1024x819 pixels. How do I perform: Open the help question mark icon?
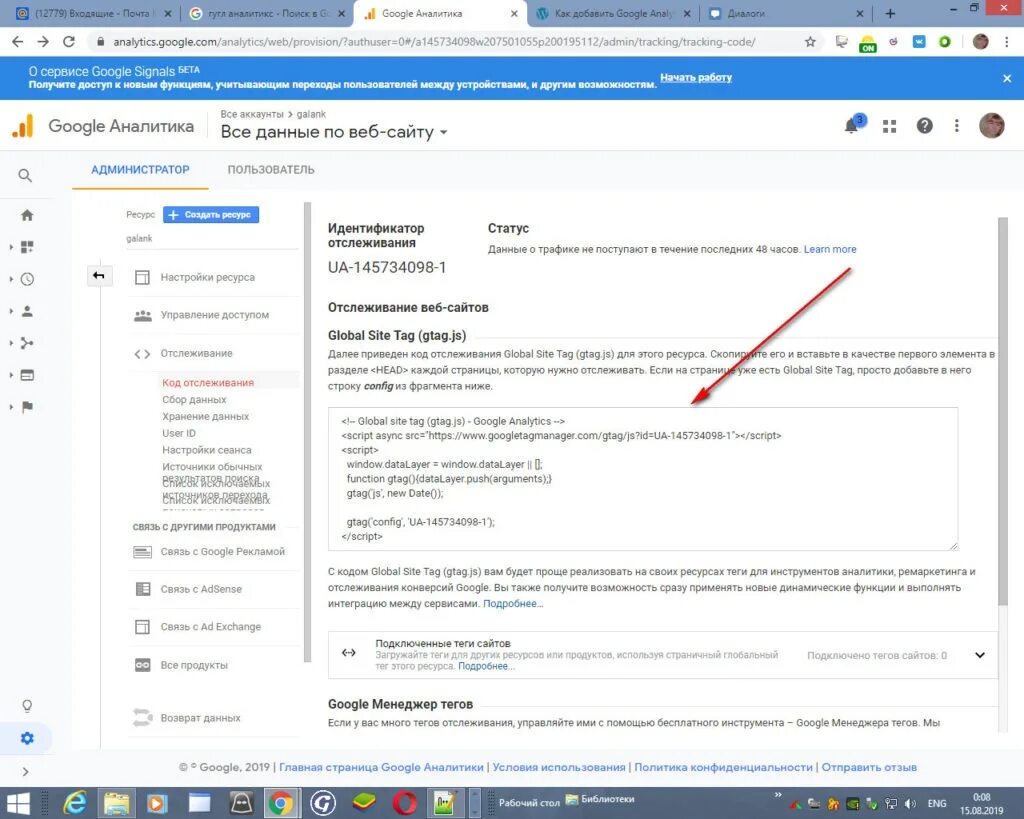coord(925,125)
